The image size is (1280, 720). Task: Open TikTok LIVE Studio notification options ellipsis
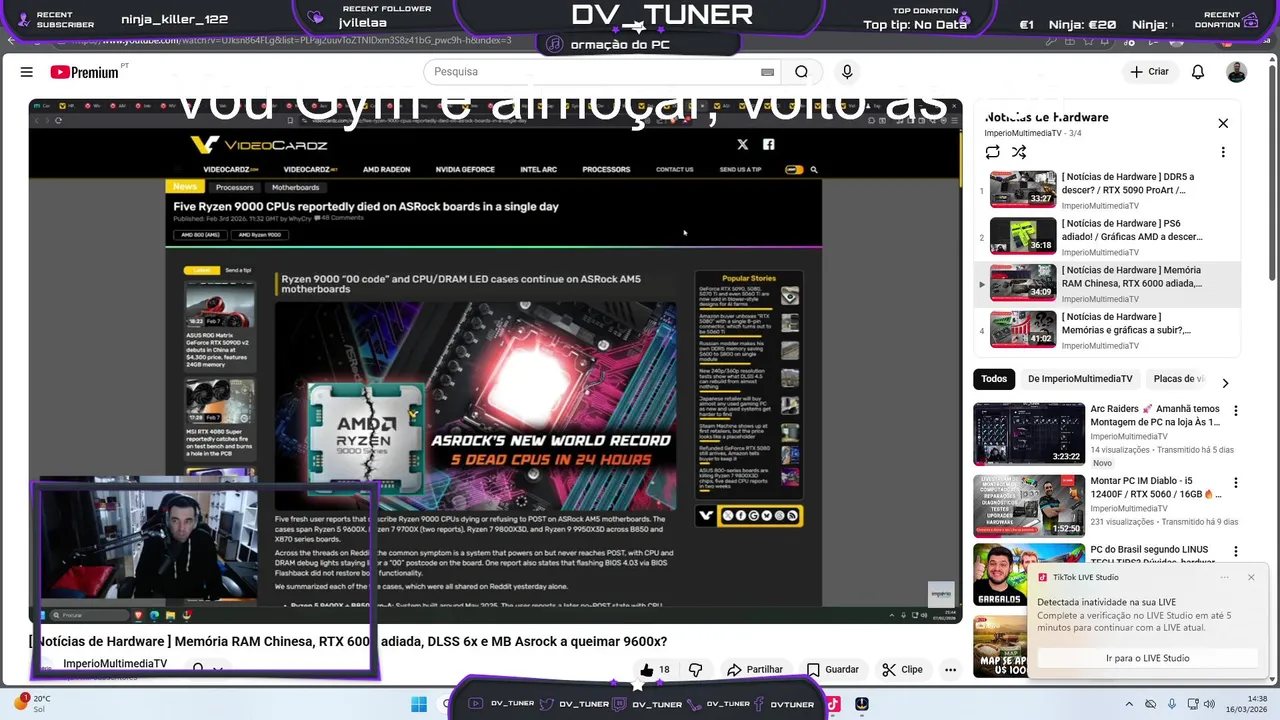(1224, 577)
